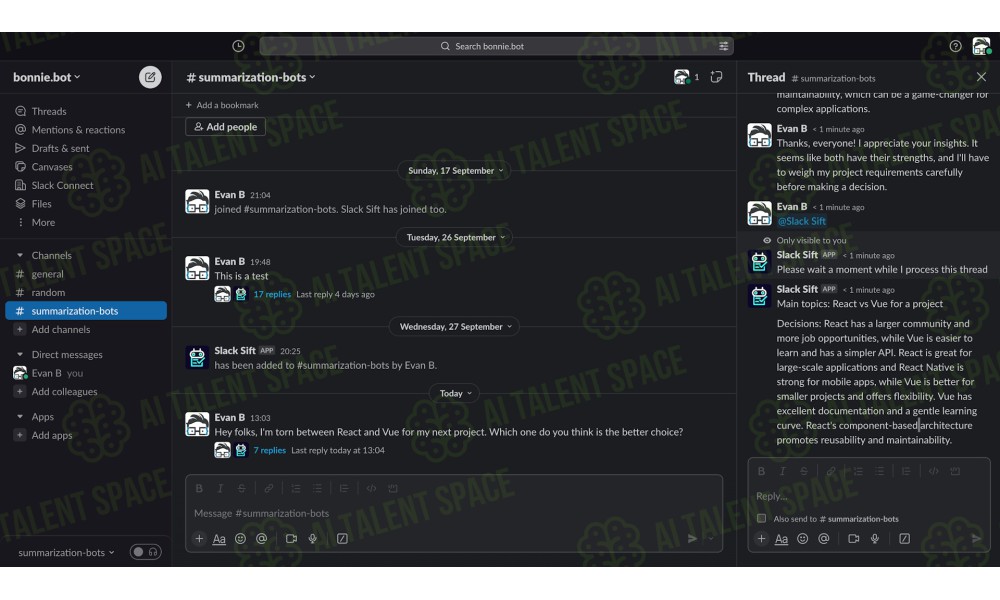Open the history clock icon
Image resolution: width=1000 pixels, height=600 pixels.
[x=238, y=46]
